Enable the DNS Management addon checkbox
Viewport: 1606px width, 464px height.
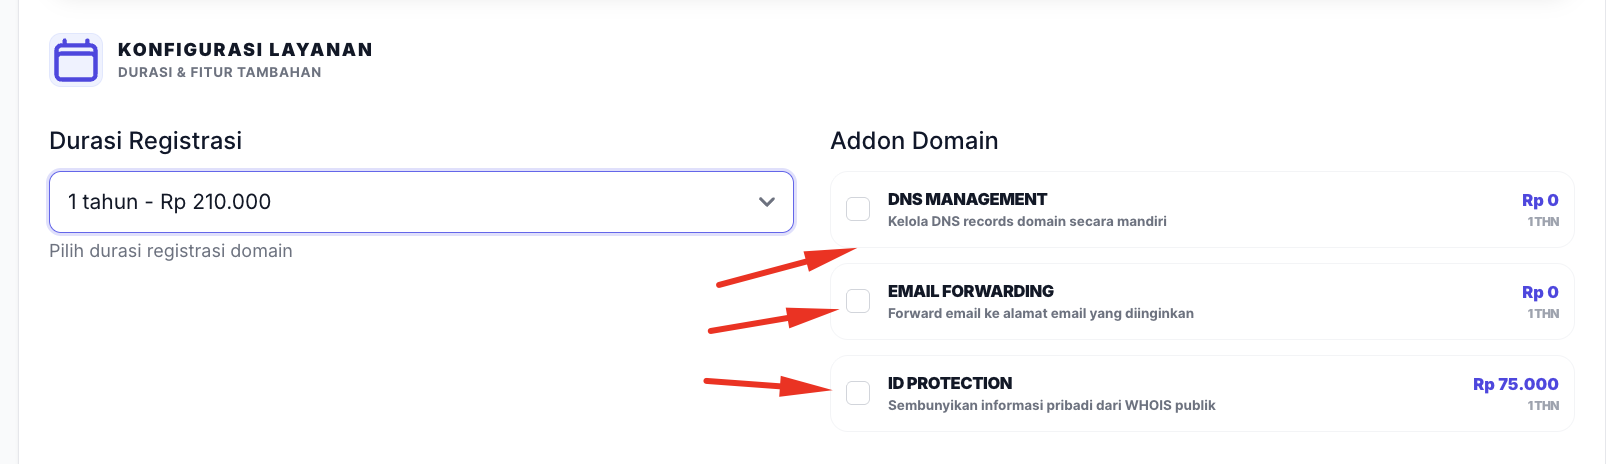coord(858,209)
